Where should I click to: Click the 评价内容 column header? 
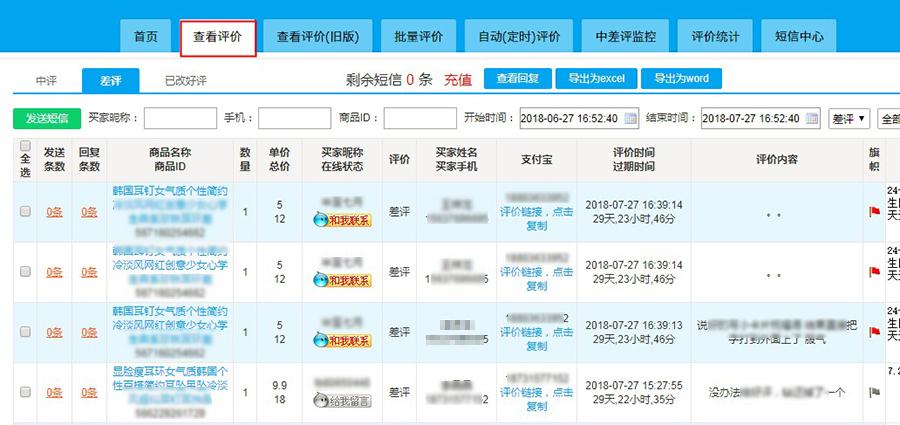pyautogui.click(x=777, y=160)
